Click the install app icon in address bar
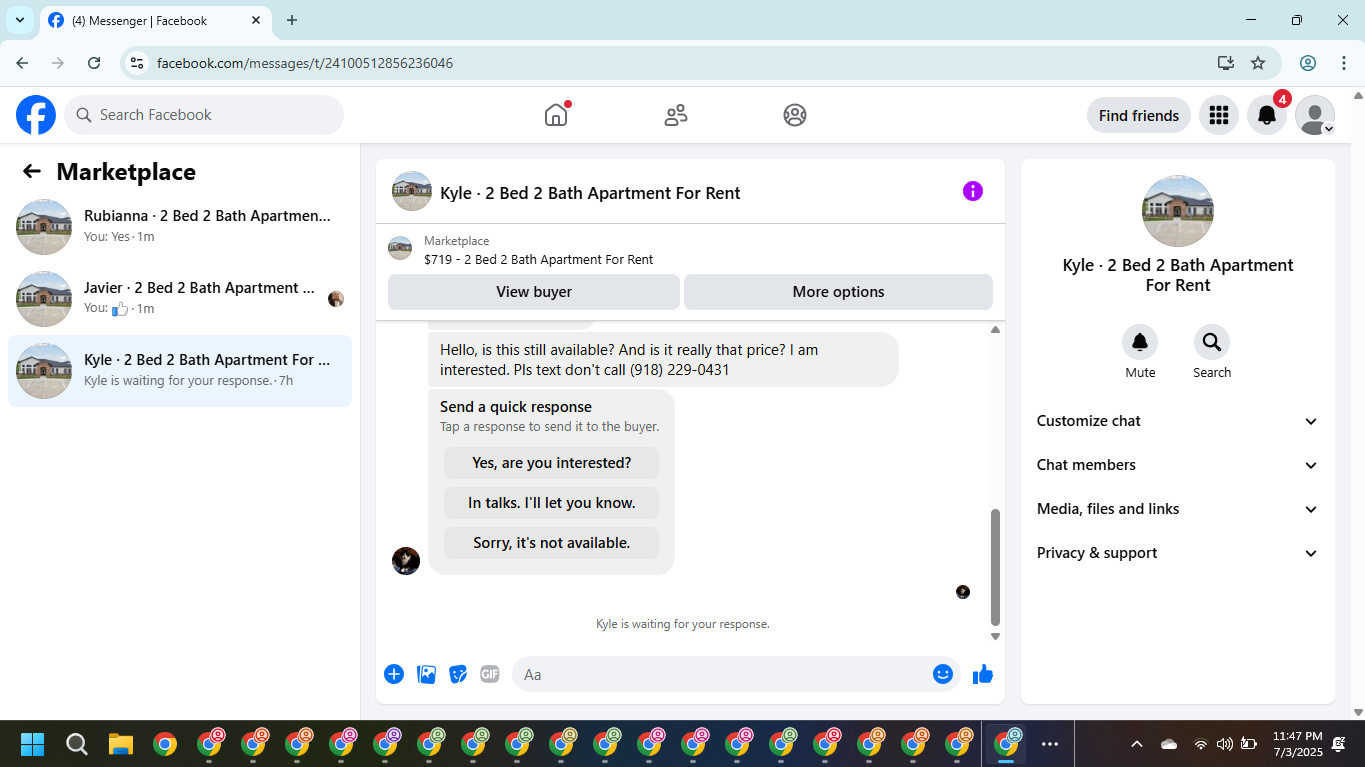The width and height of the screenshot is (1365, 767). click(1226, 63)
